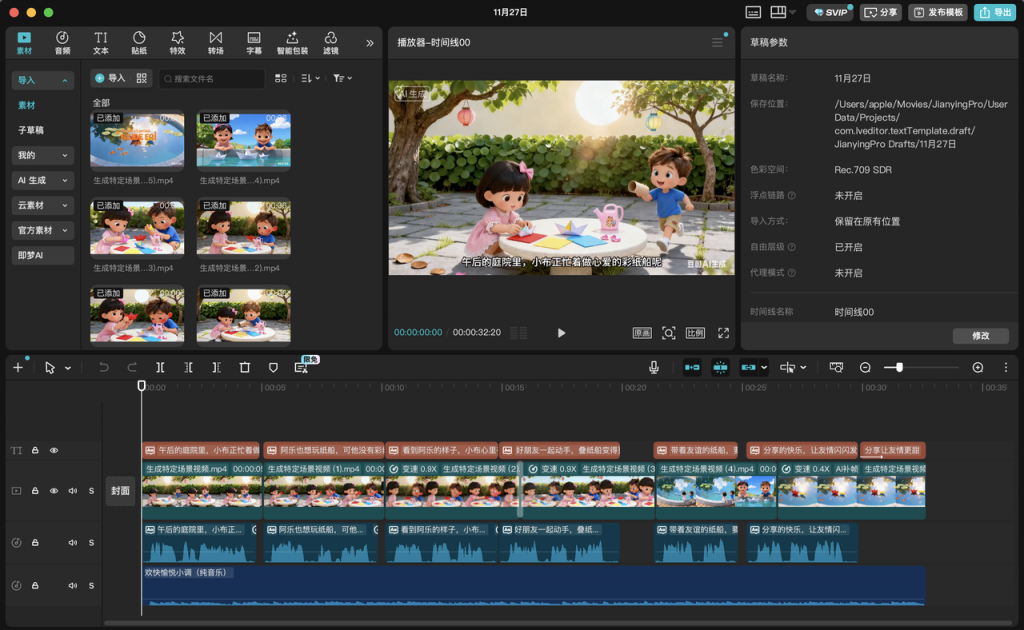Open the 贴纸 stickers panel
This screenshot has height=630, width=1024.
139,42
